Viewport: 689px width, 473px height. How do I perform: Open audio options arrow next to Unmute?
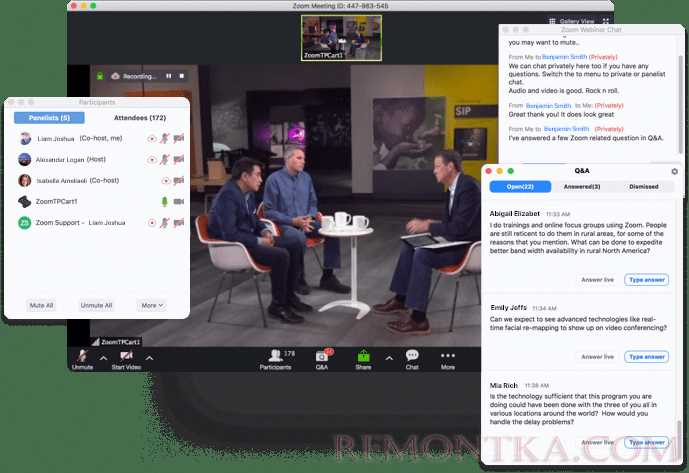pyautogui.click(x=103, y=358)
